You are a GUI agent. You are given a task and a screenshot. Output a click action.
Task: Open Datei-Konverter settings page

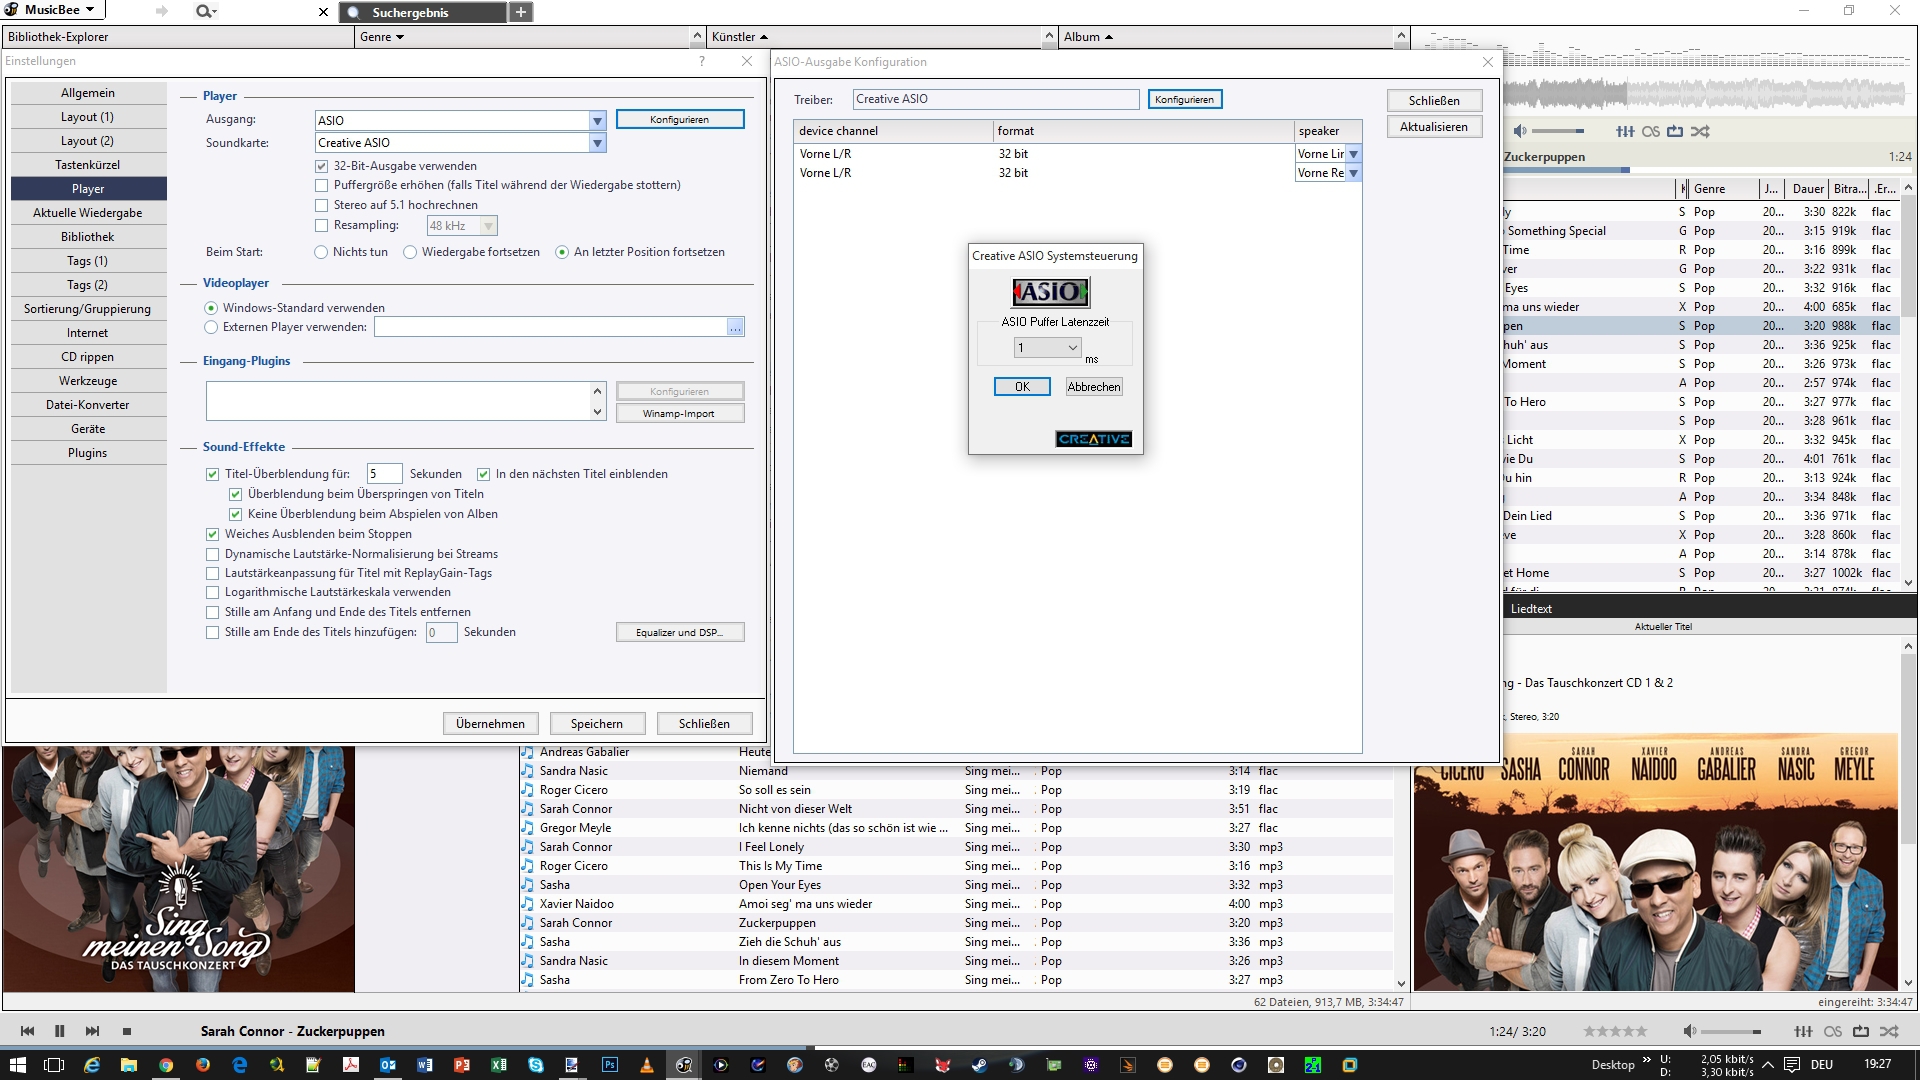click(88, 405)
